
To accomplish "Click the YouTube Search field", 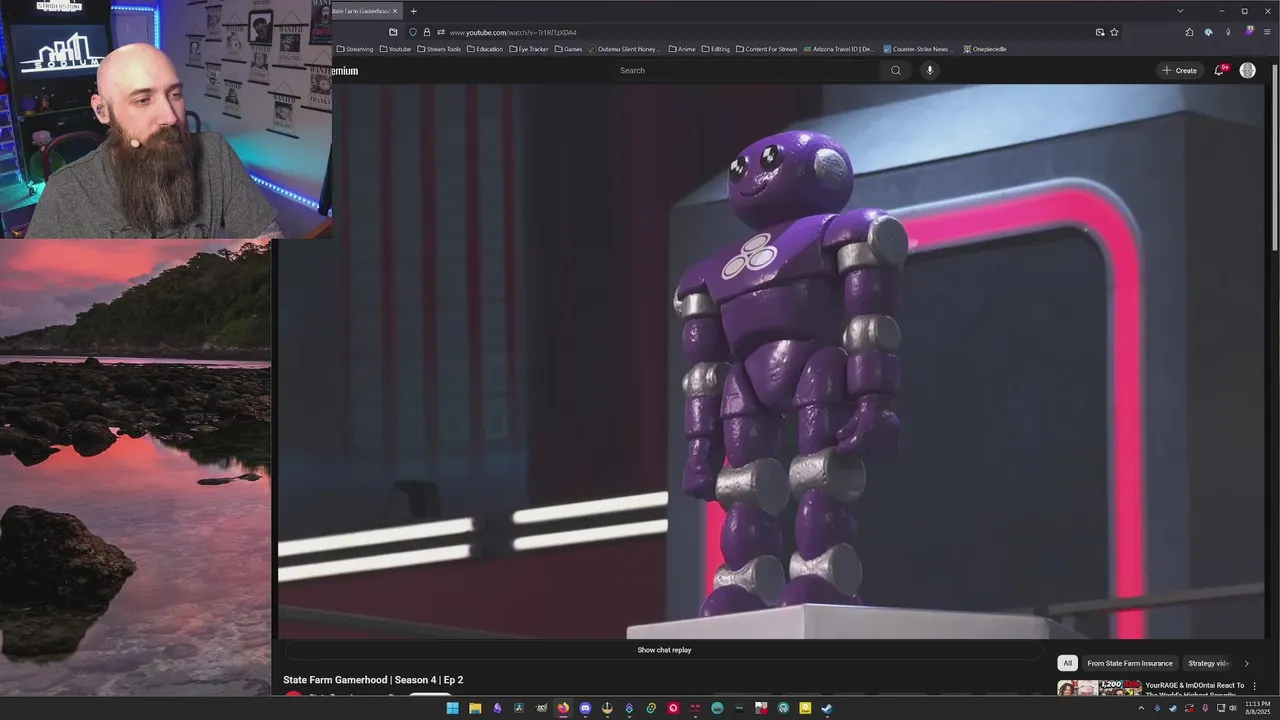I will [x=745, y=70].
